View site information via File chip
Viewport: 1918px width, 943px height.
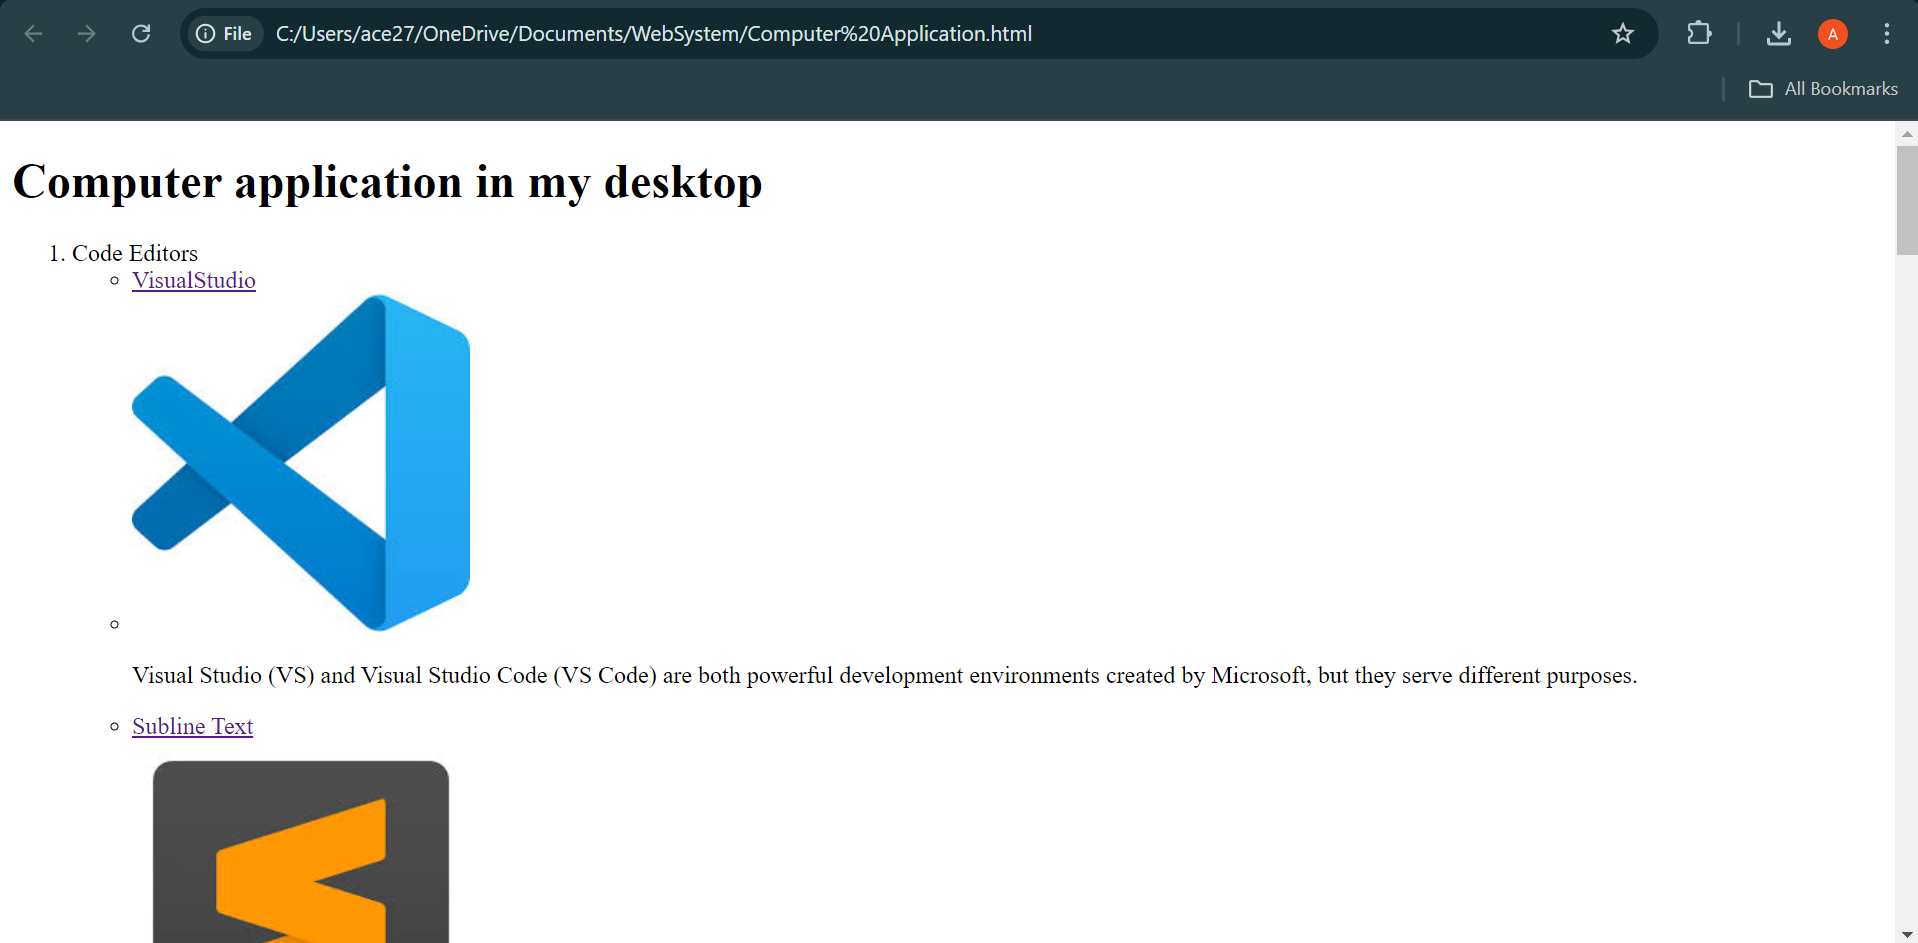(224, 34)
